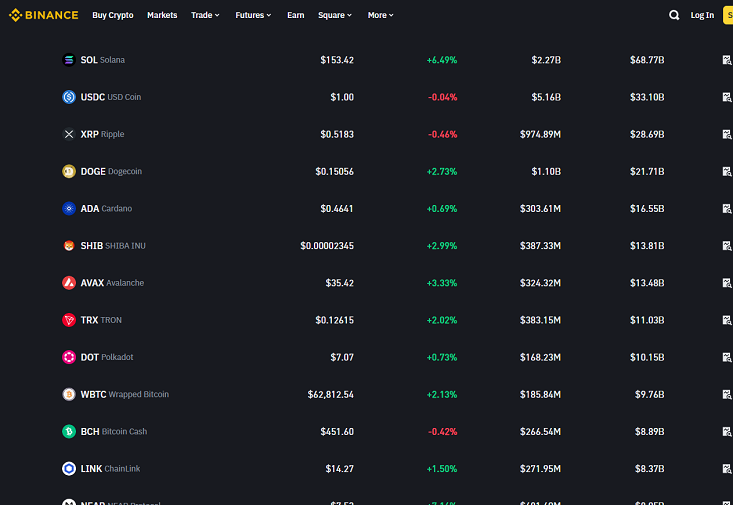Click the +6.49% change value

coord(442,60)
